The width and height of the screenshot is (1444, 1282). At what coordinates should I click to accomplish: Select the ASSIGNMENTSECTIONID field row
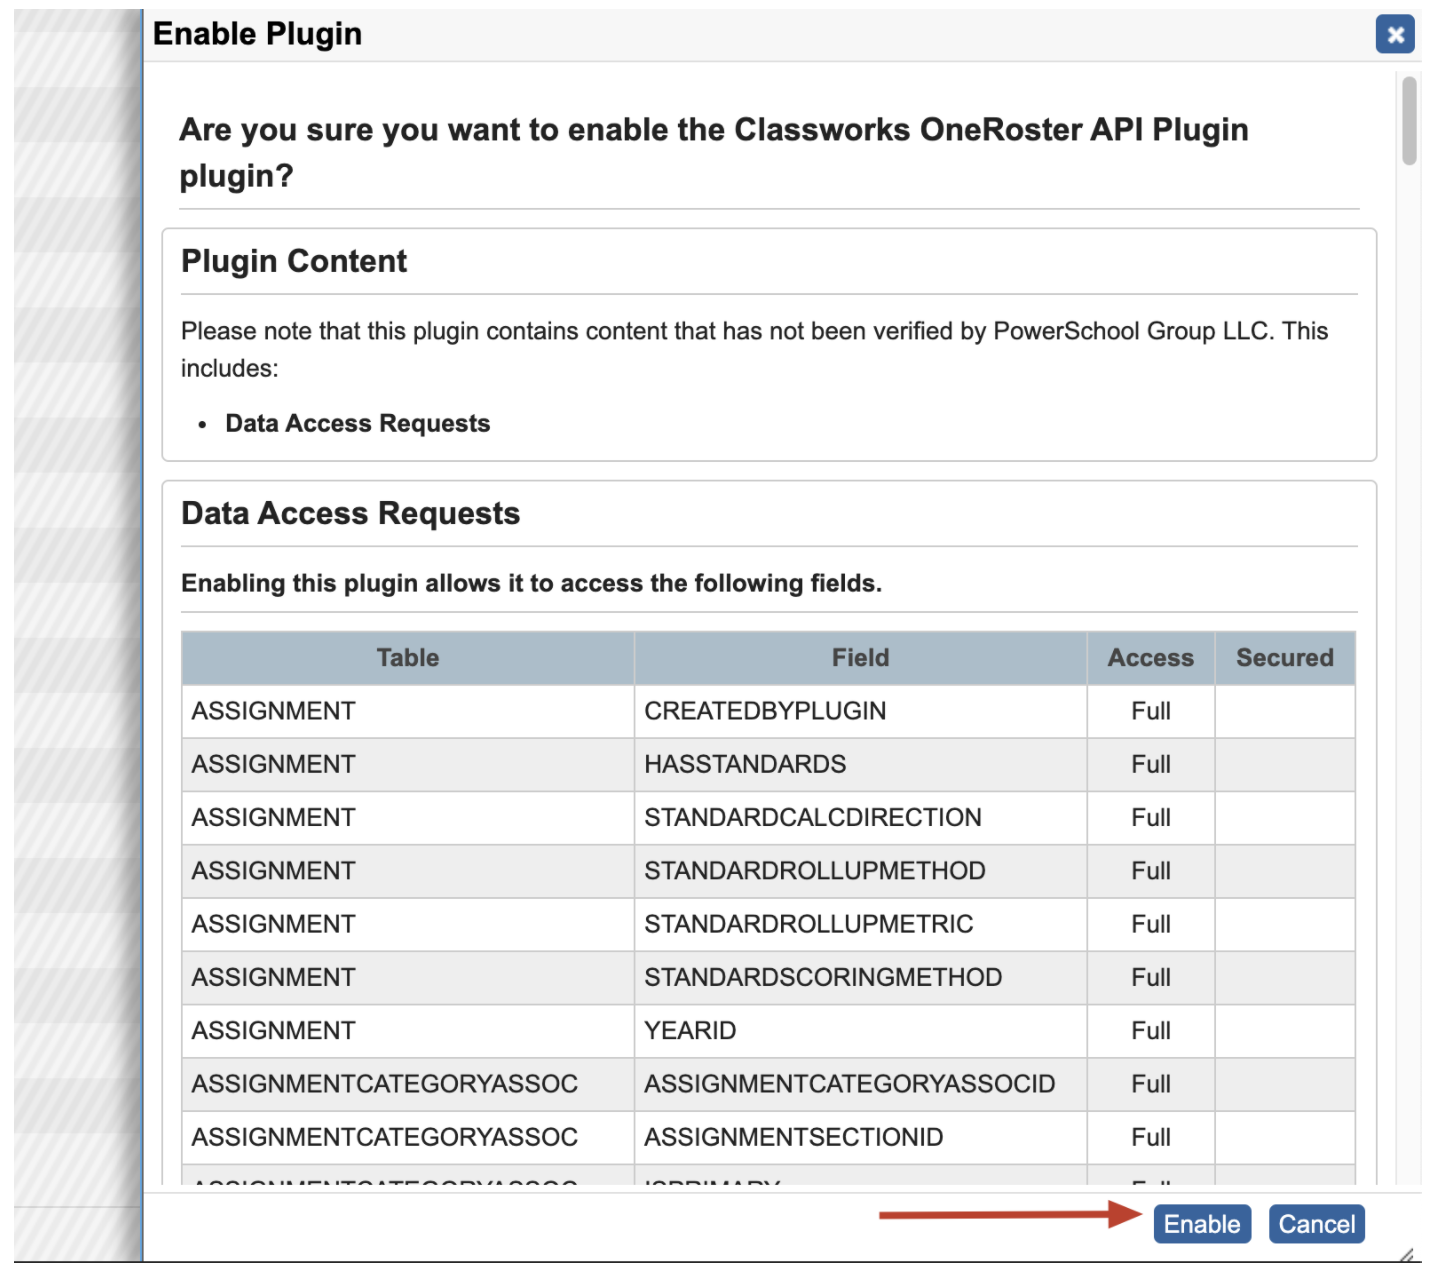(x=793, y=1137)
